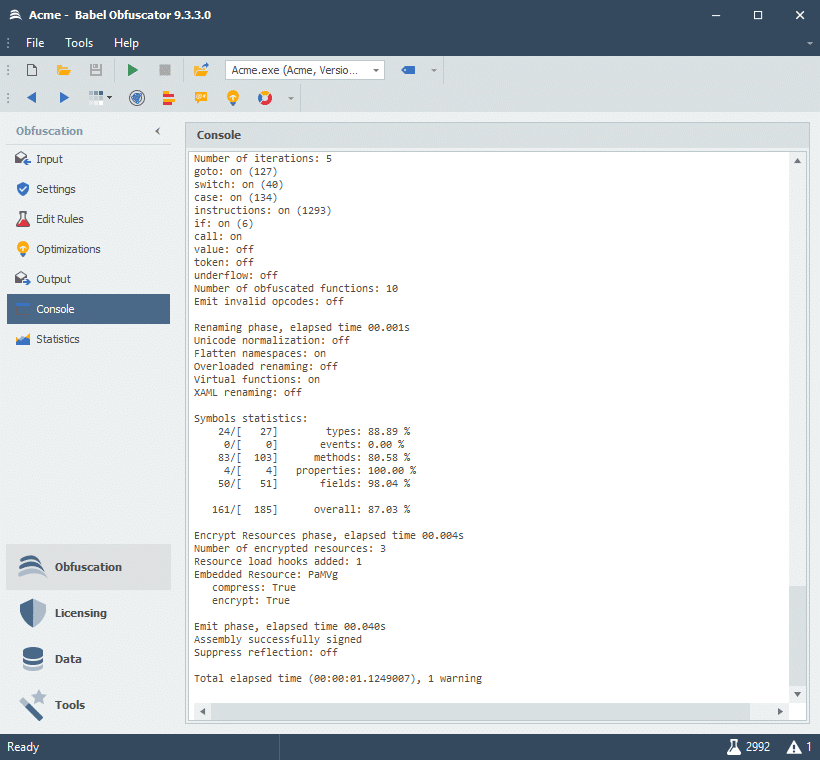Screen dimensions: 820x760
Task: Click the blue shield Settings icon
Action: (22, 189)
